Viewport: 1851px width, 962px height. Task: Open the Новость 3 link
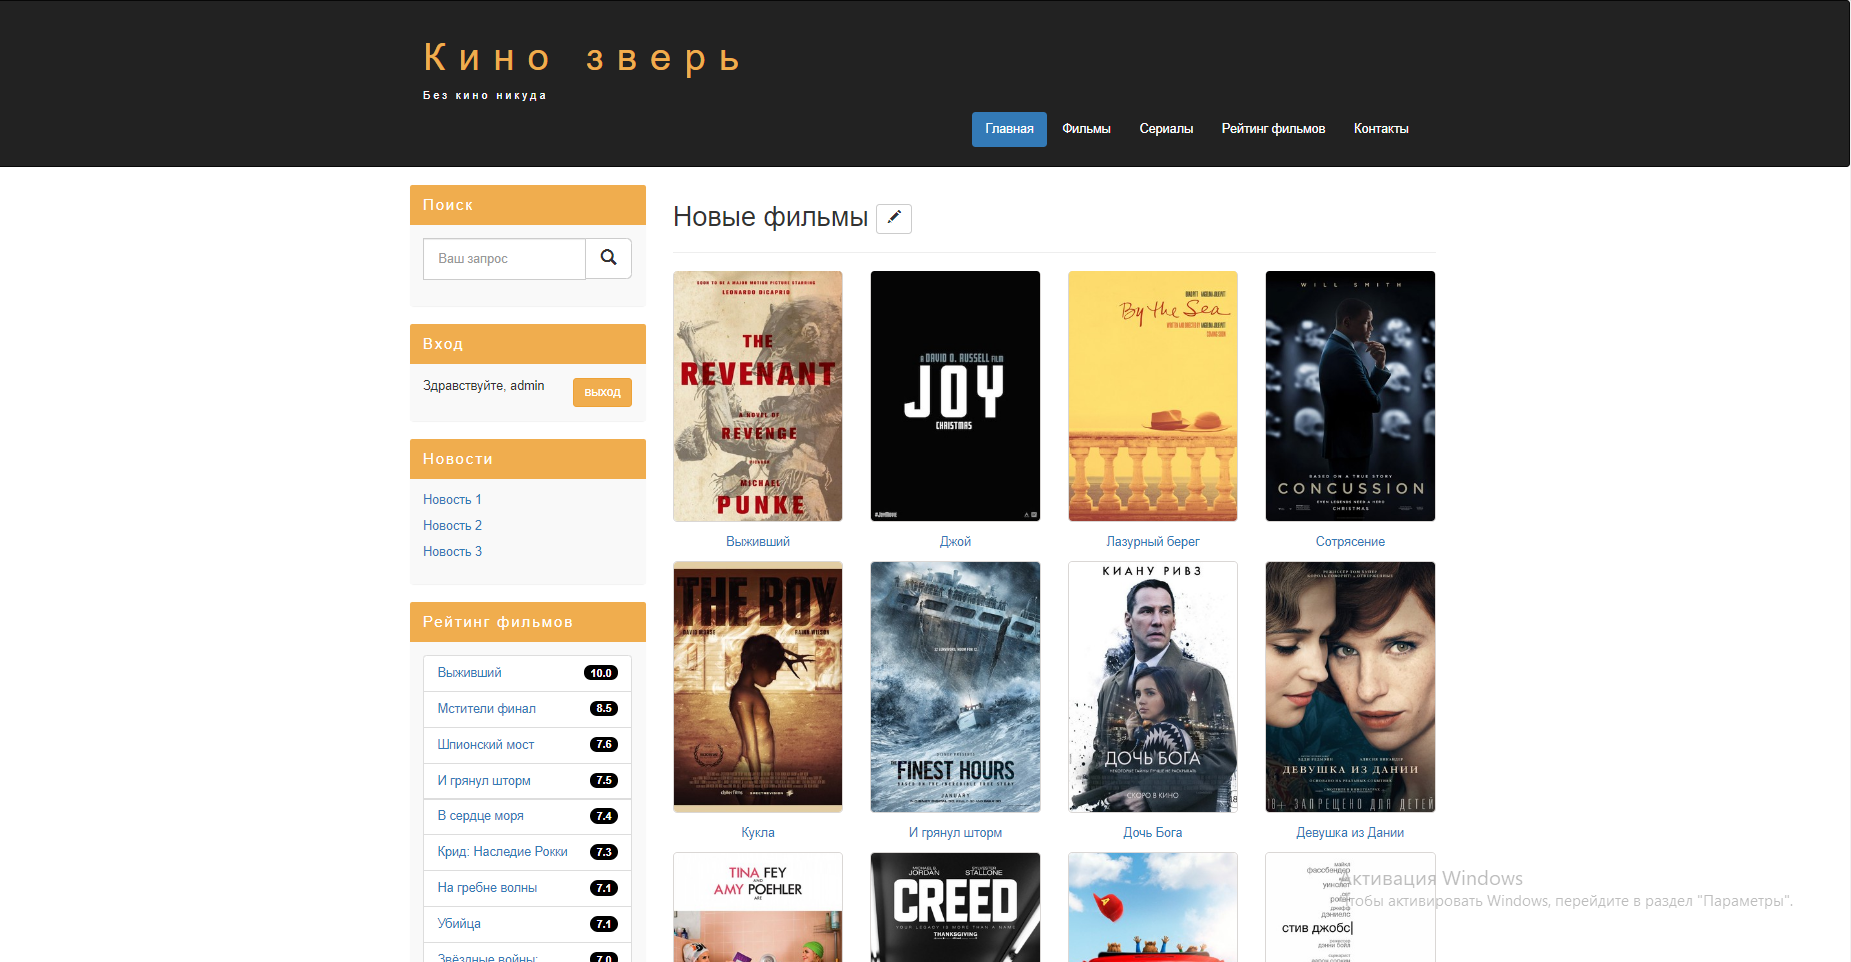pos(452,551)
